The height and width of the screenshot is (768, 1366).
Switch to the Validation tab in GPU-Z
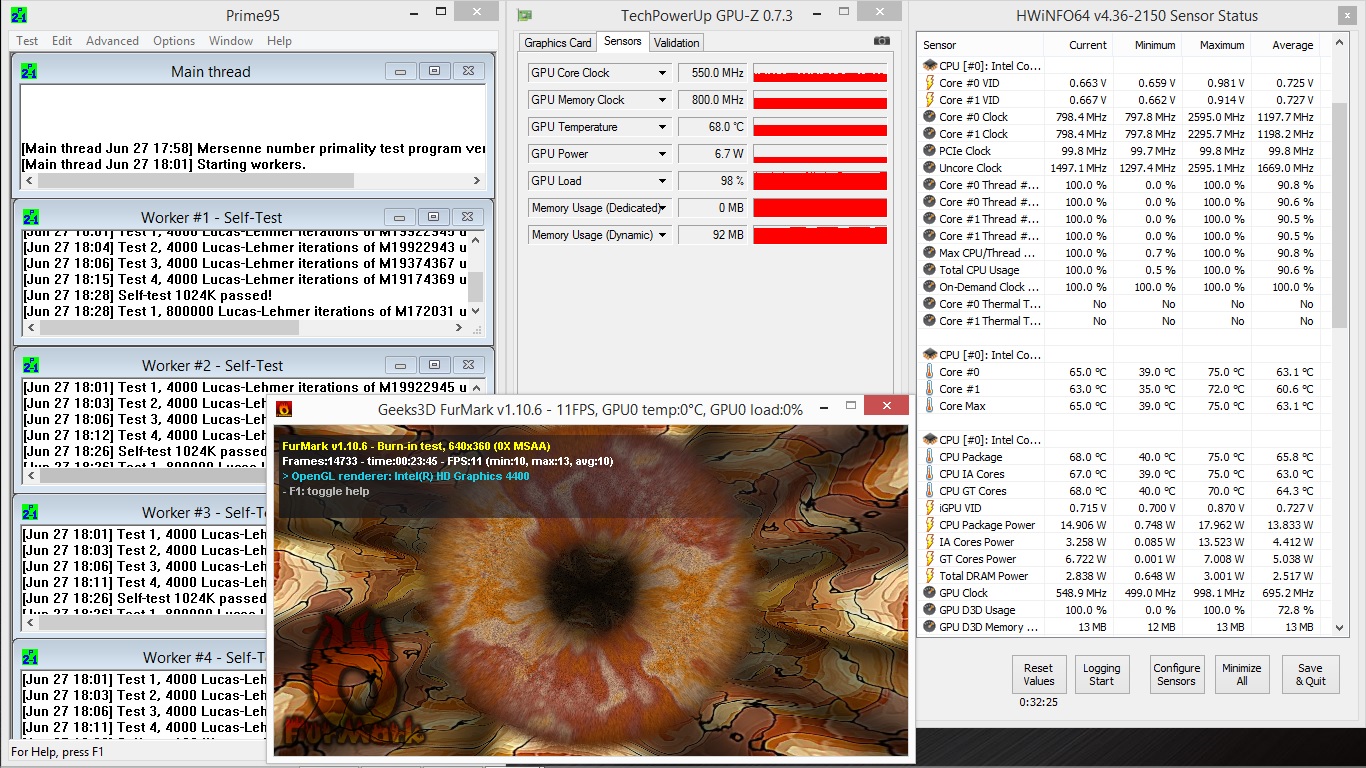(677, 42)
